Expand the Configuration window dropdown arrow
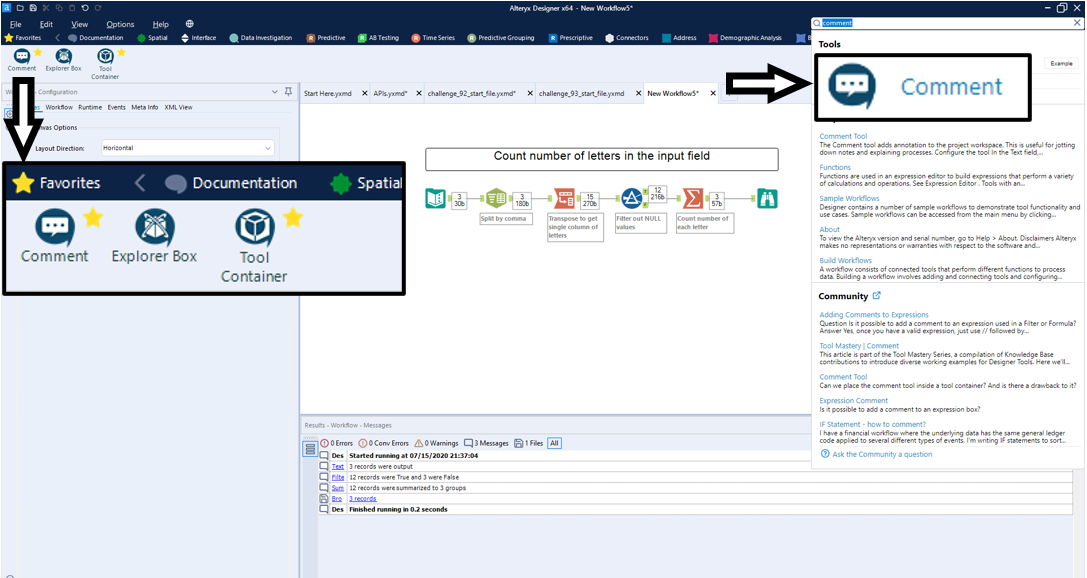Screen dimensions: 1087x578 [274, 92]
